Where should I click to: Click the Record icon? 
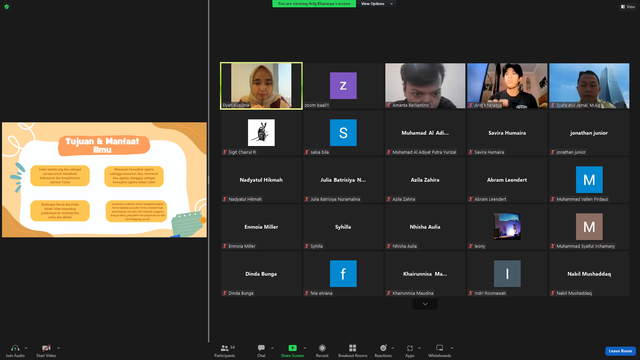point(322,348)
